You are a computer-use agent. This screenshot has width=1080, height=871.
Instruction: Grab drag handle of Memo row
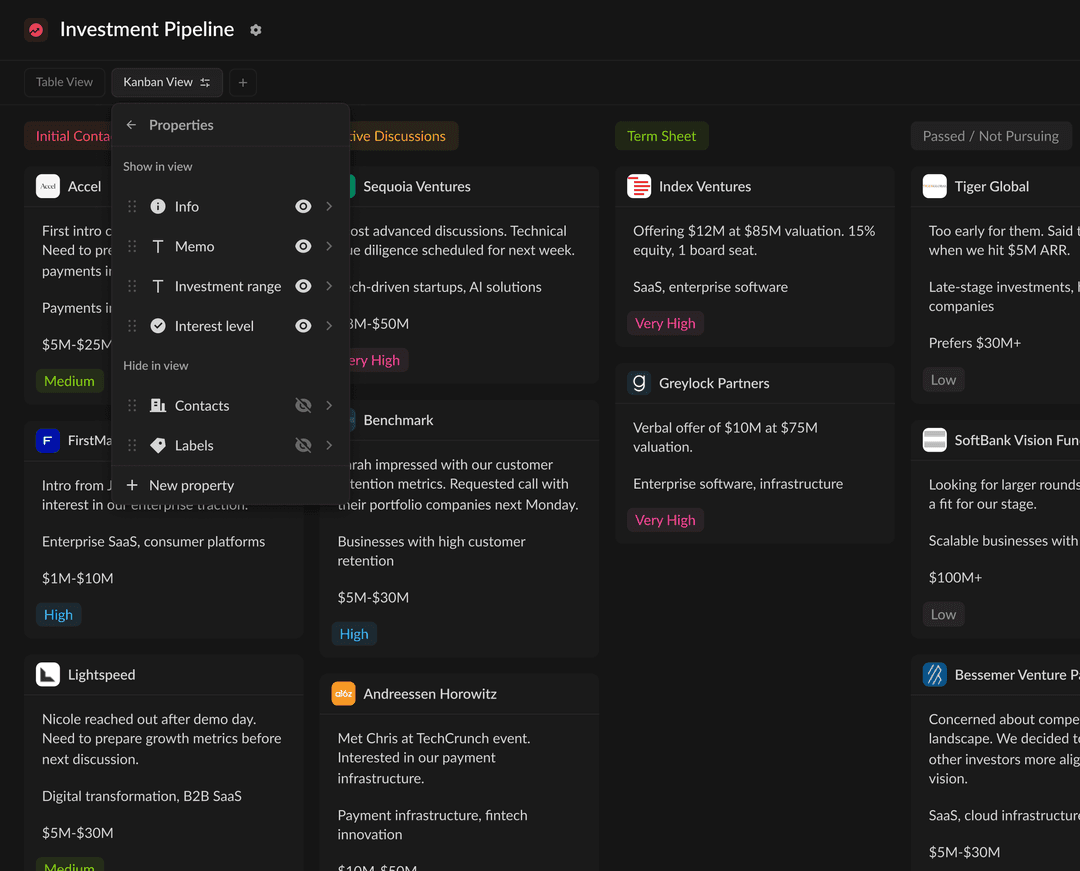pos(132,246)
